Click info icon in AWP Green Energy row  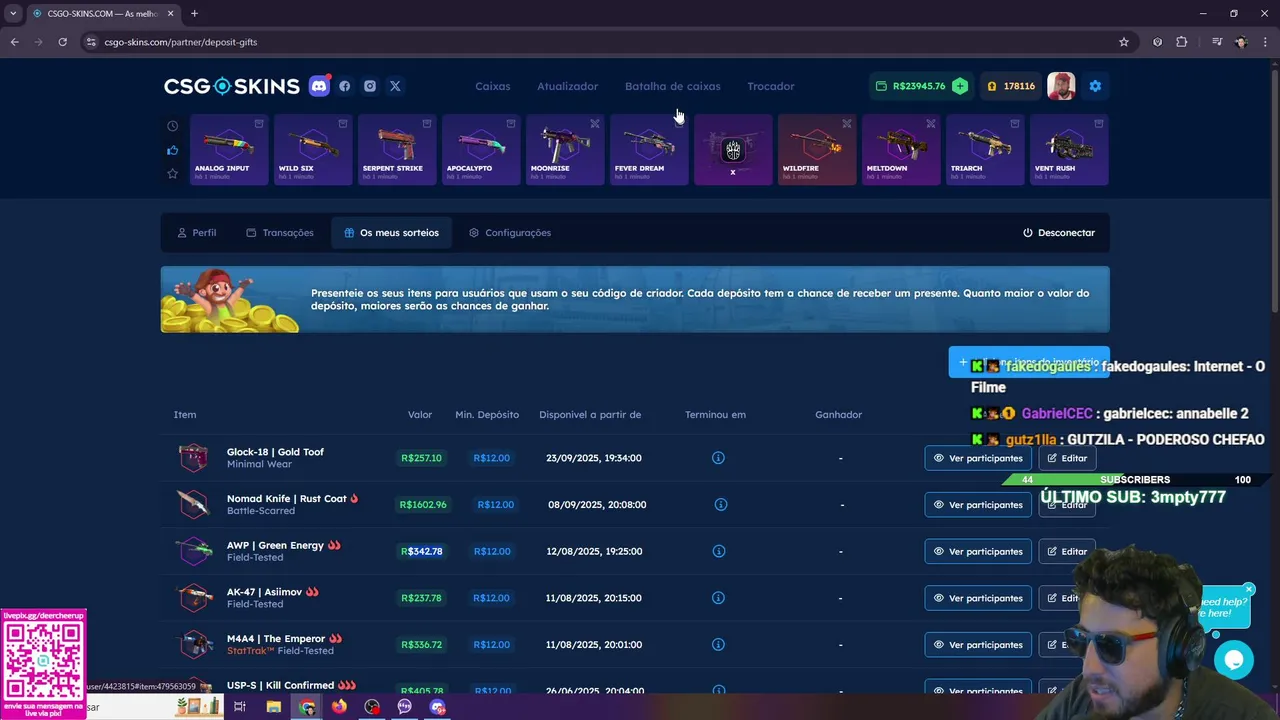pos(718,551)
